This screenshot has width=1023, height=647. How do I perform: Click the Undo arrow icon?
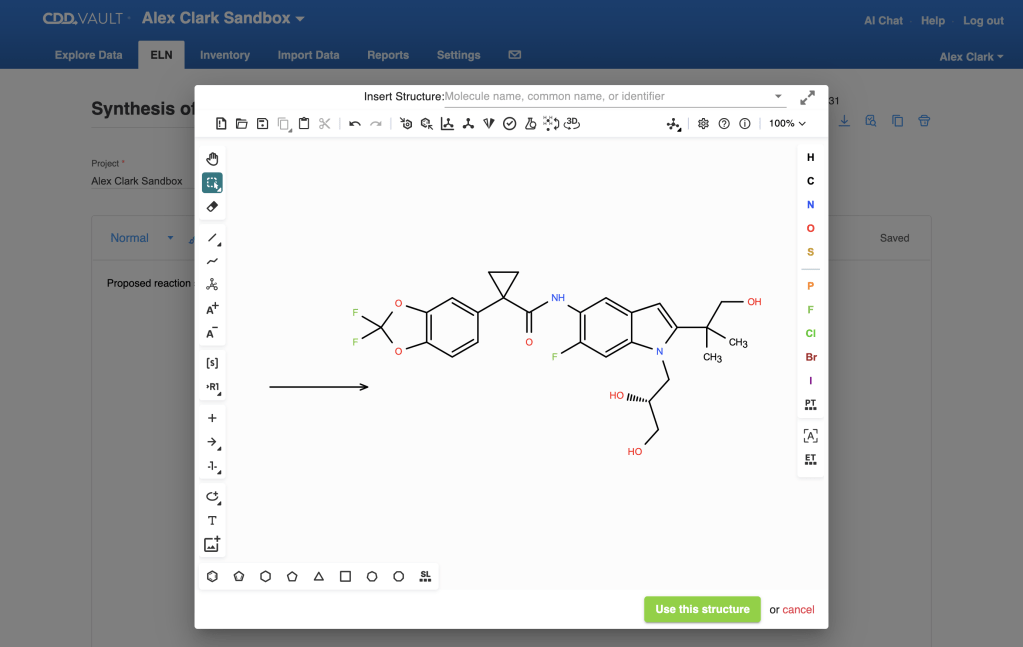(355, 124)
